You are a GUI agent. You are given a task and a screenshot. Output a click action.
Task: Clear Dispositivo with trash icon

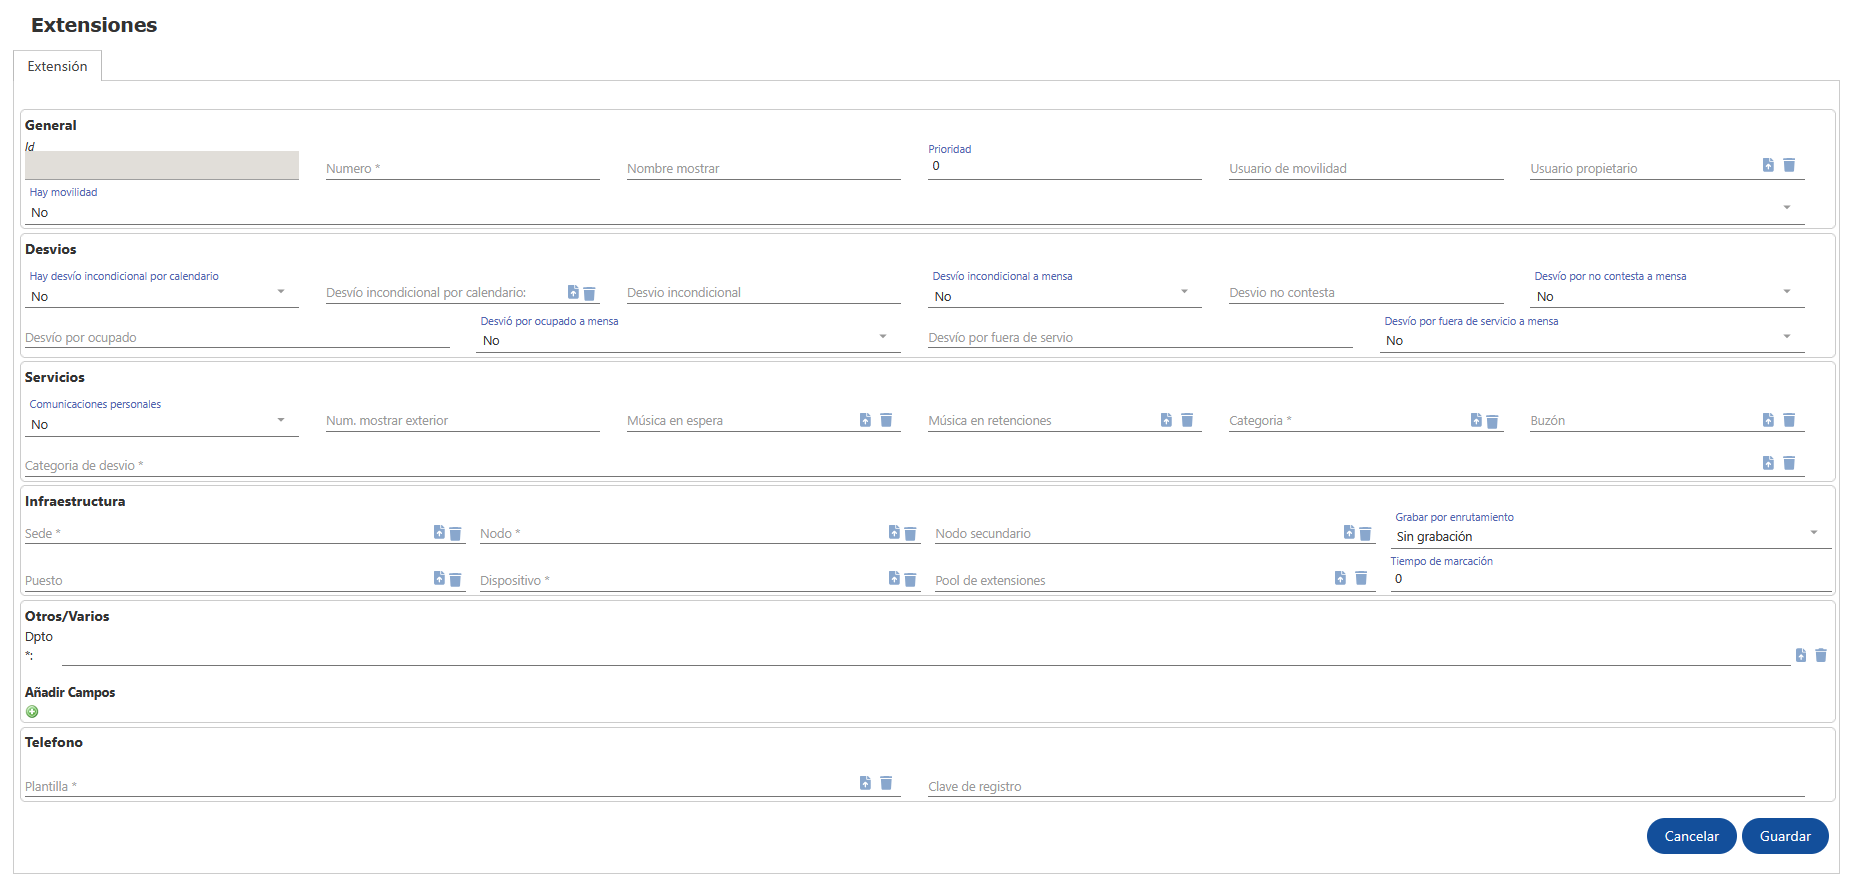[x=910, y=580]
